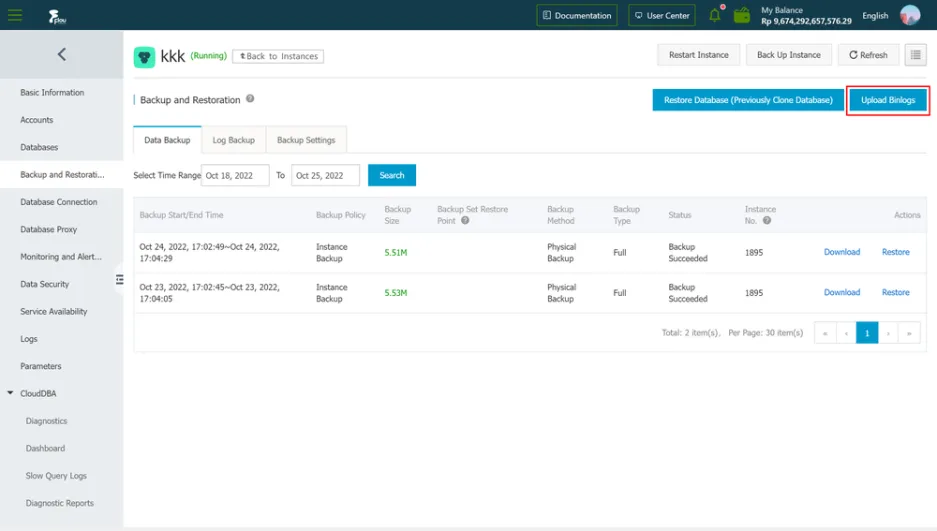Open Service Availability in sidebar

[54, 311]
